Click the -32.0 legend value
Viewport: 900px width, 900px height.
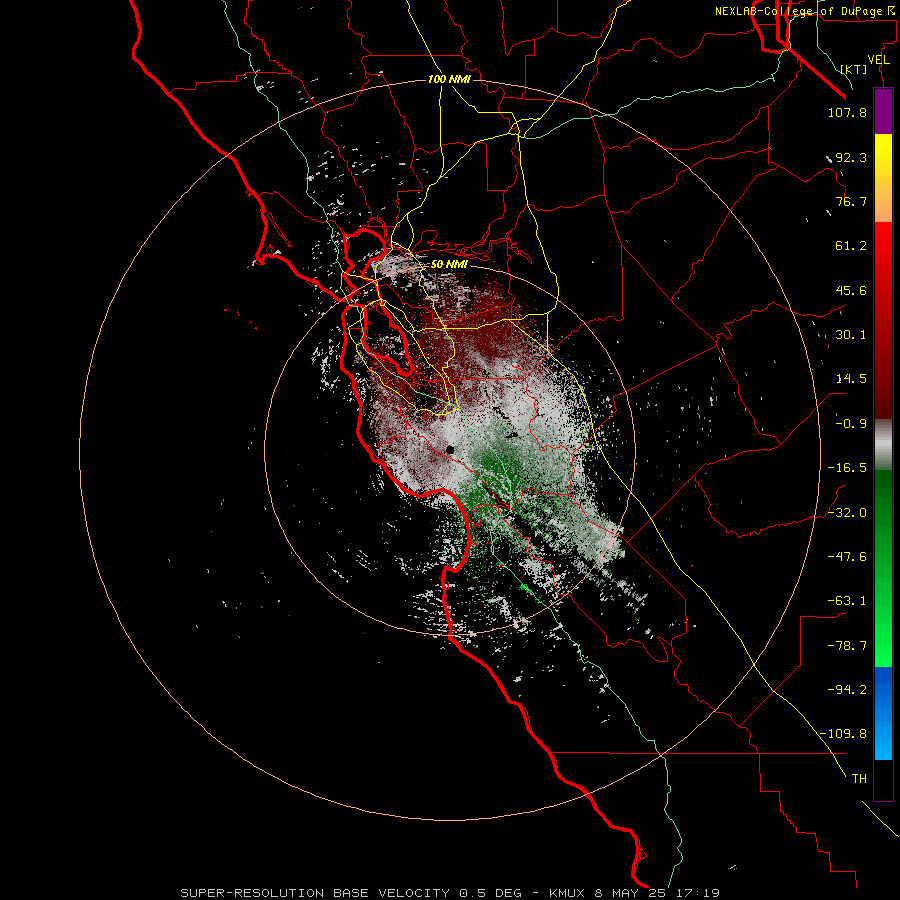(847, 513)
